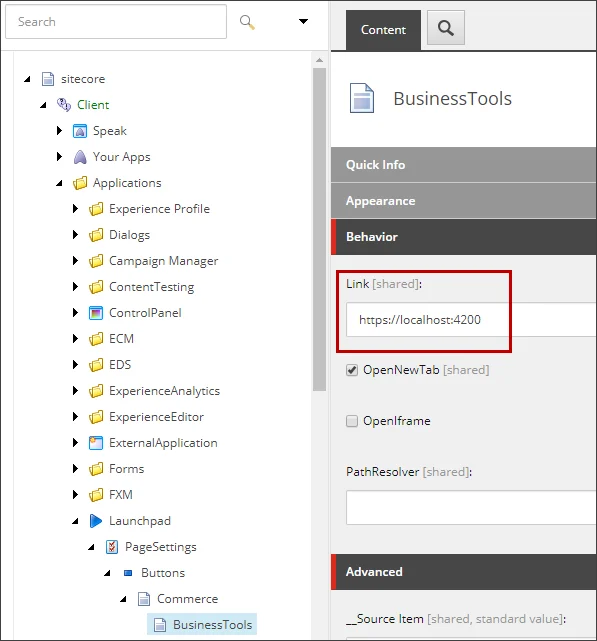Open the search tab with magnifier
Image resolution: width=597 pixels, height=641 pixels.
tap(446, 28)
